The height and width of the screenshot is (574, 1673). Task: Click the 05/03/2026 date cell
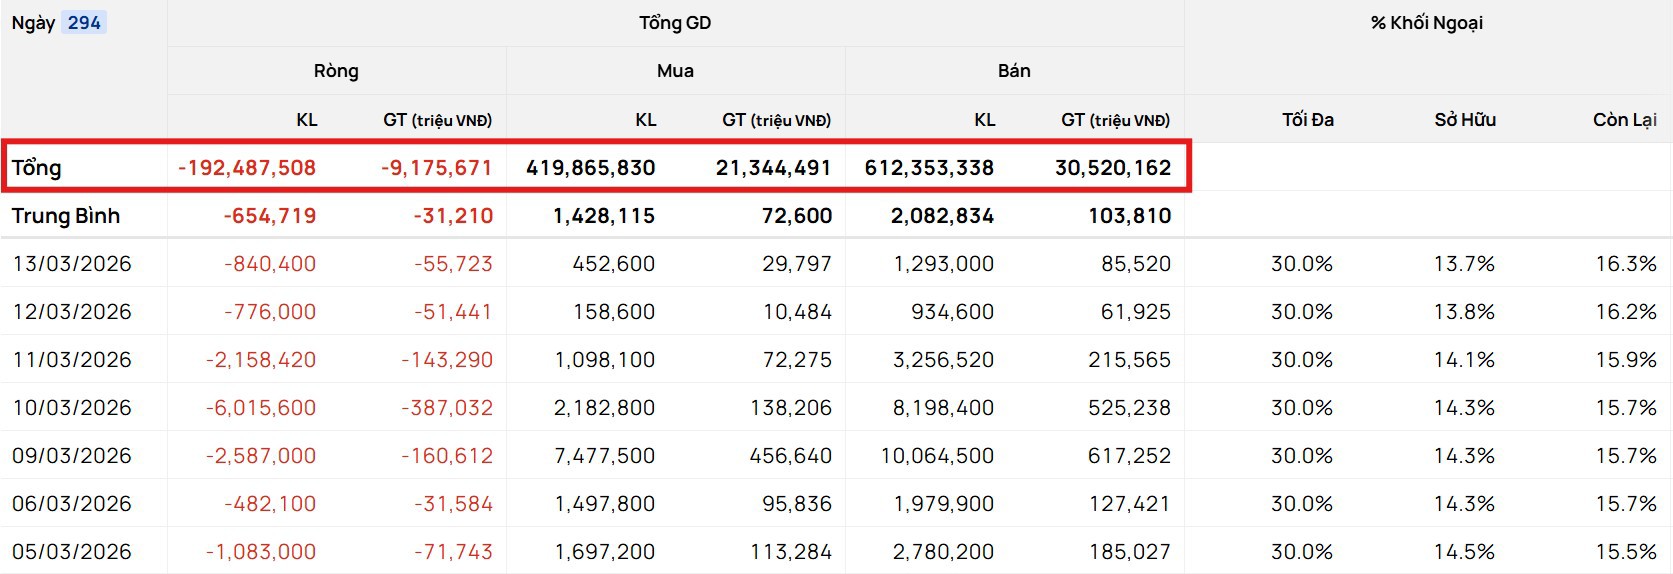coord(72,552)
